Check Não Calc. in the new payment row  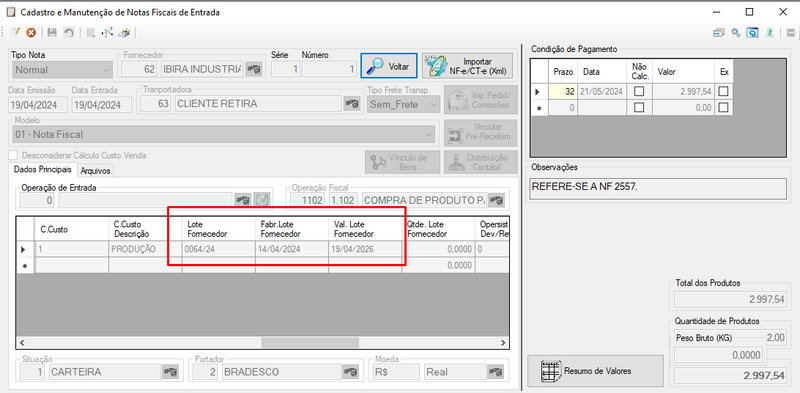click(639, 108)
